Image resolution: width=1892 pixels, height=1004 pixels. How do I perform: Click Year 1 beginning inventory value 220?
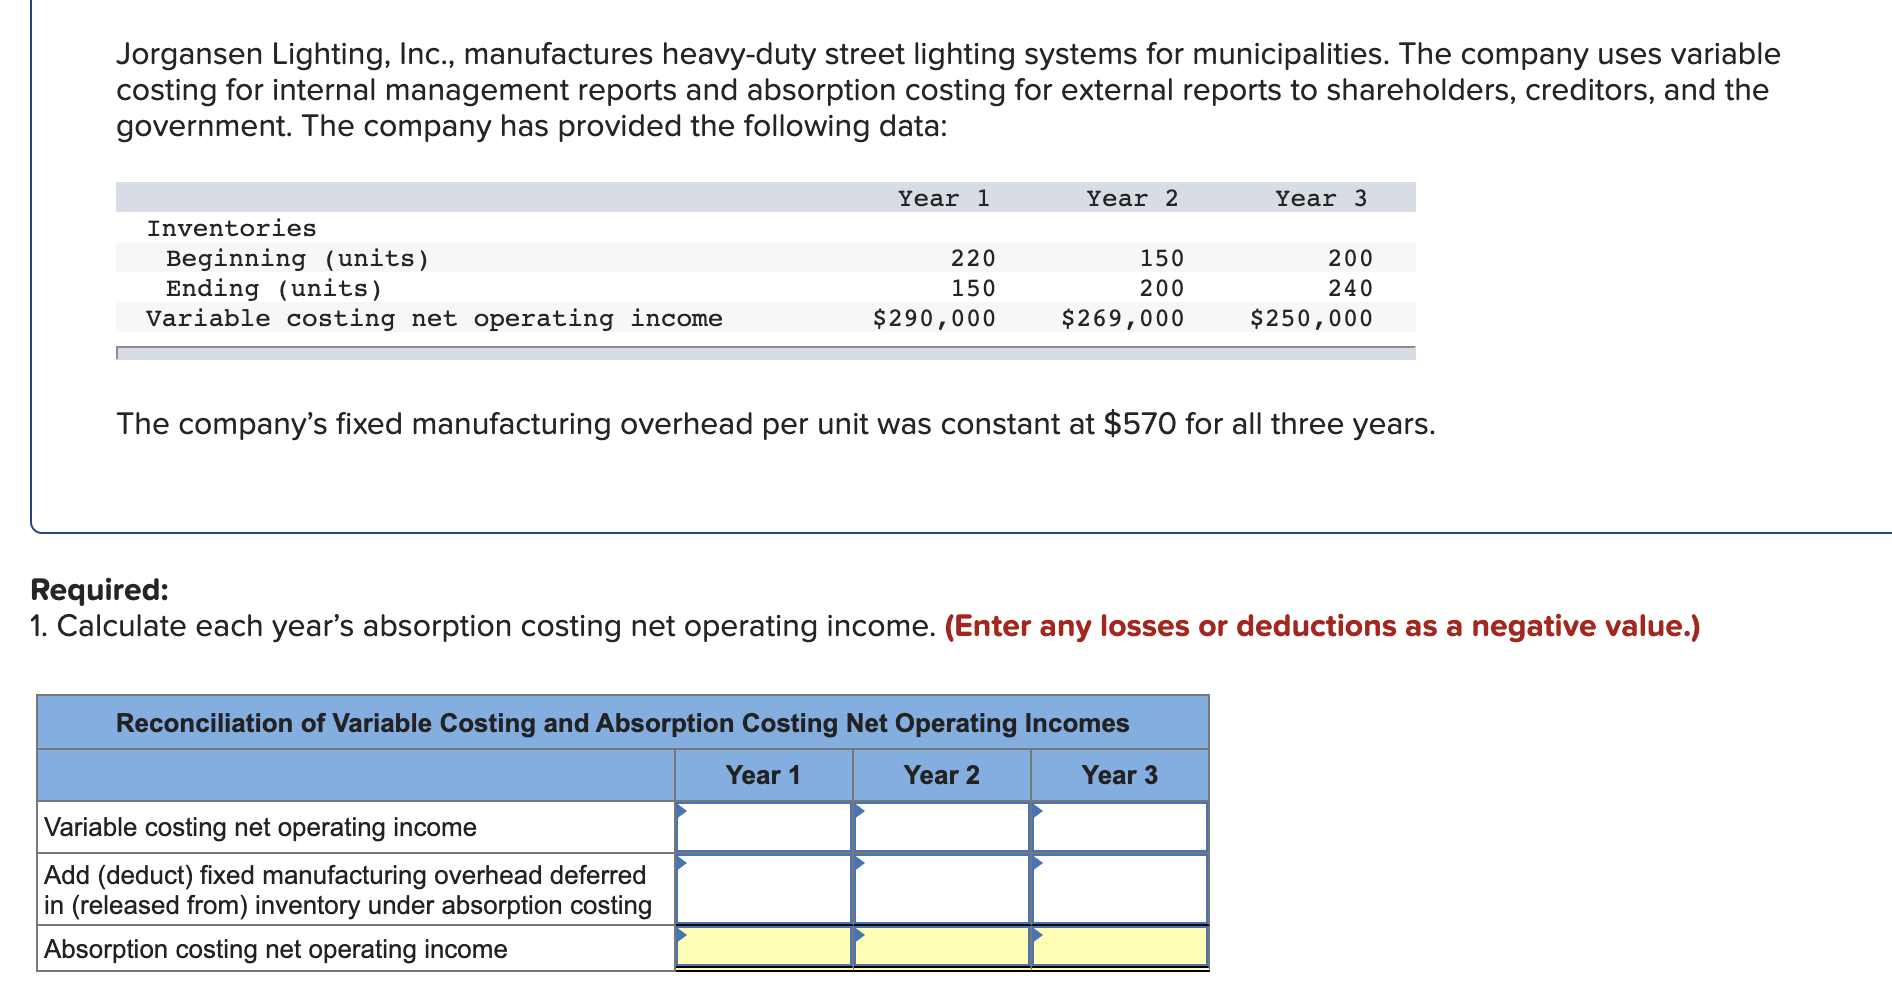point(973,258)
